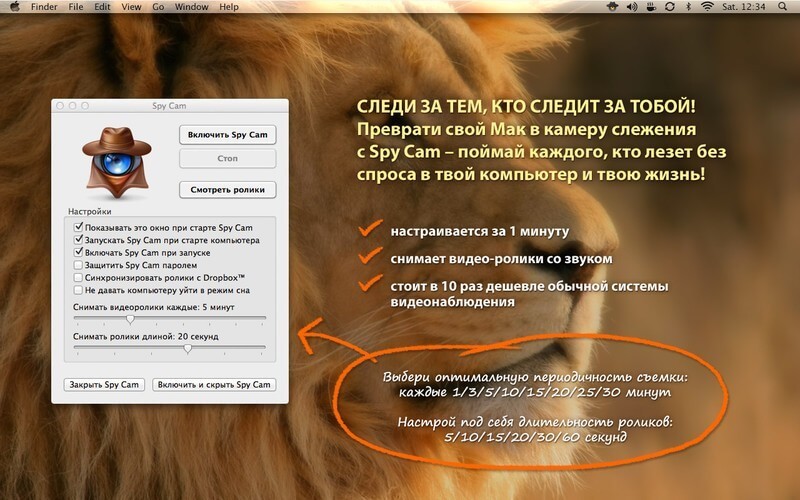Viewport: 800px width, 500px height.
Task: Click the Spy Cam window title
Action: (169, 106)
